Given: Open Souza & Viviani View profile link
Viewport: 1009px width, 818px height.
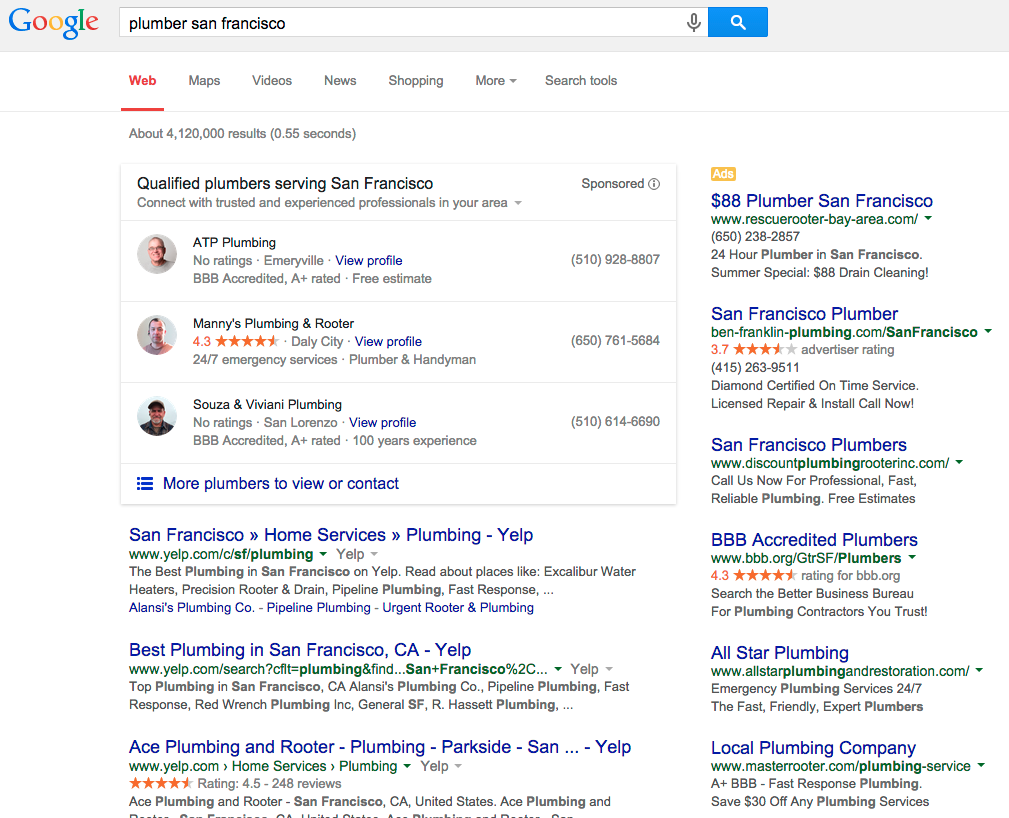Looking at the screenshot, I should pos(382,423).
